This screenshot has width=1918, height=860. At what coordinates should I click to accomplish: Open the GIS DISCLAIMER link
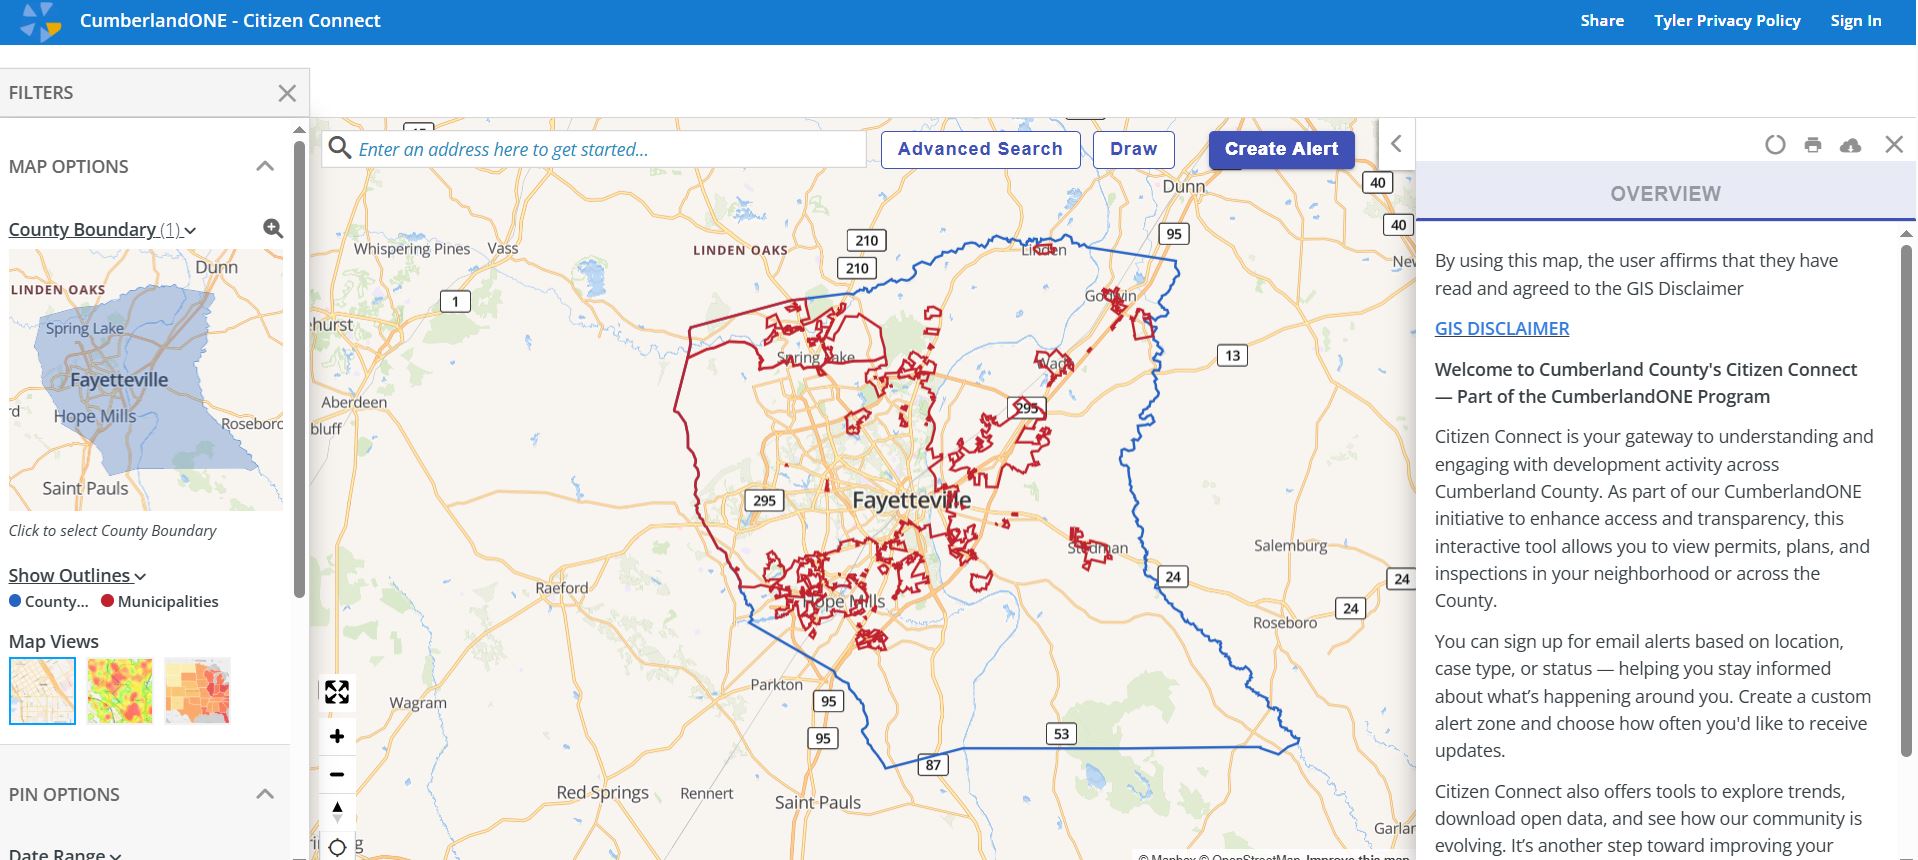pyautogui.click(x=1502, y=328)
